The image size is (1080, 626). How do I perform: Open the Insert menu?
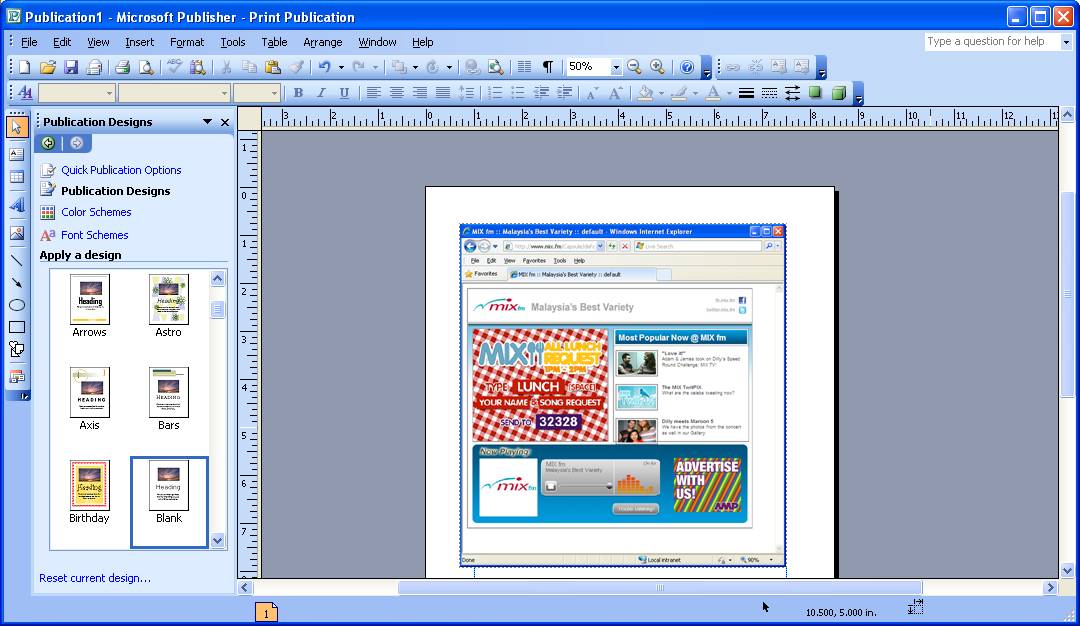(139, 42)
